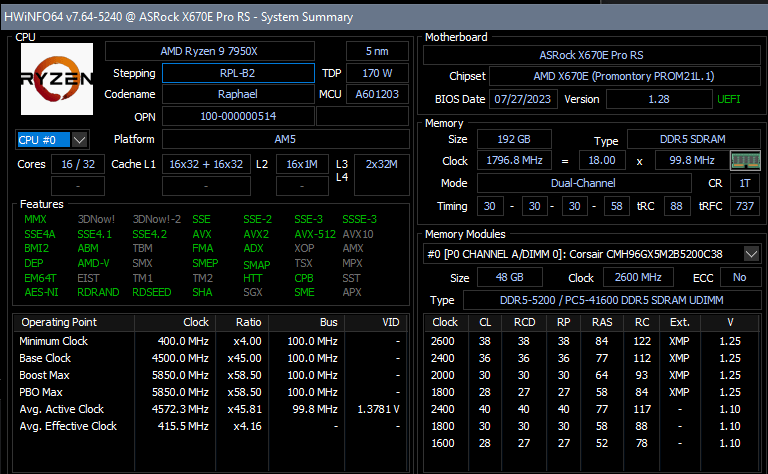Select the 2600 XMP 1.25 timing row
768x474 pixels.
(593, 341)
